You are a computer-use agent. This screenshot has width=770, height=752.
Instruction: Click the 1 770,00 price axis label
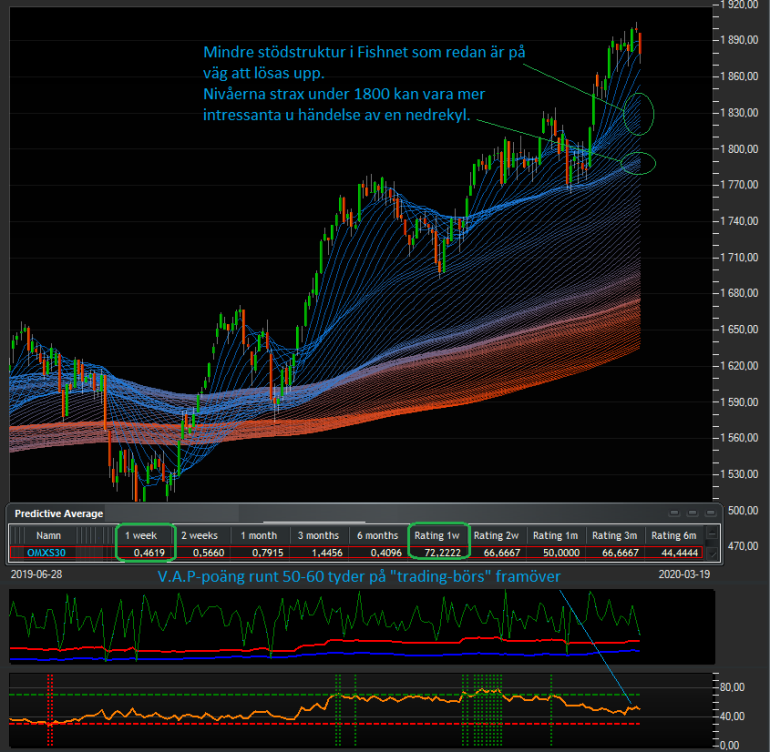(740, 185)
